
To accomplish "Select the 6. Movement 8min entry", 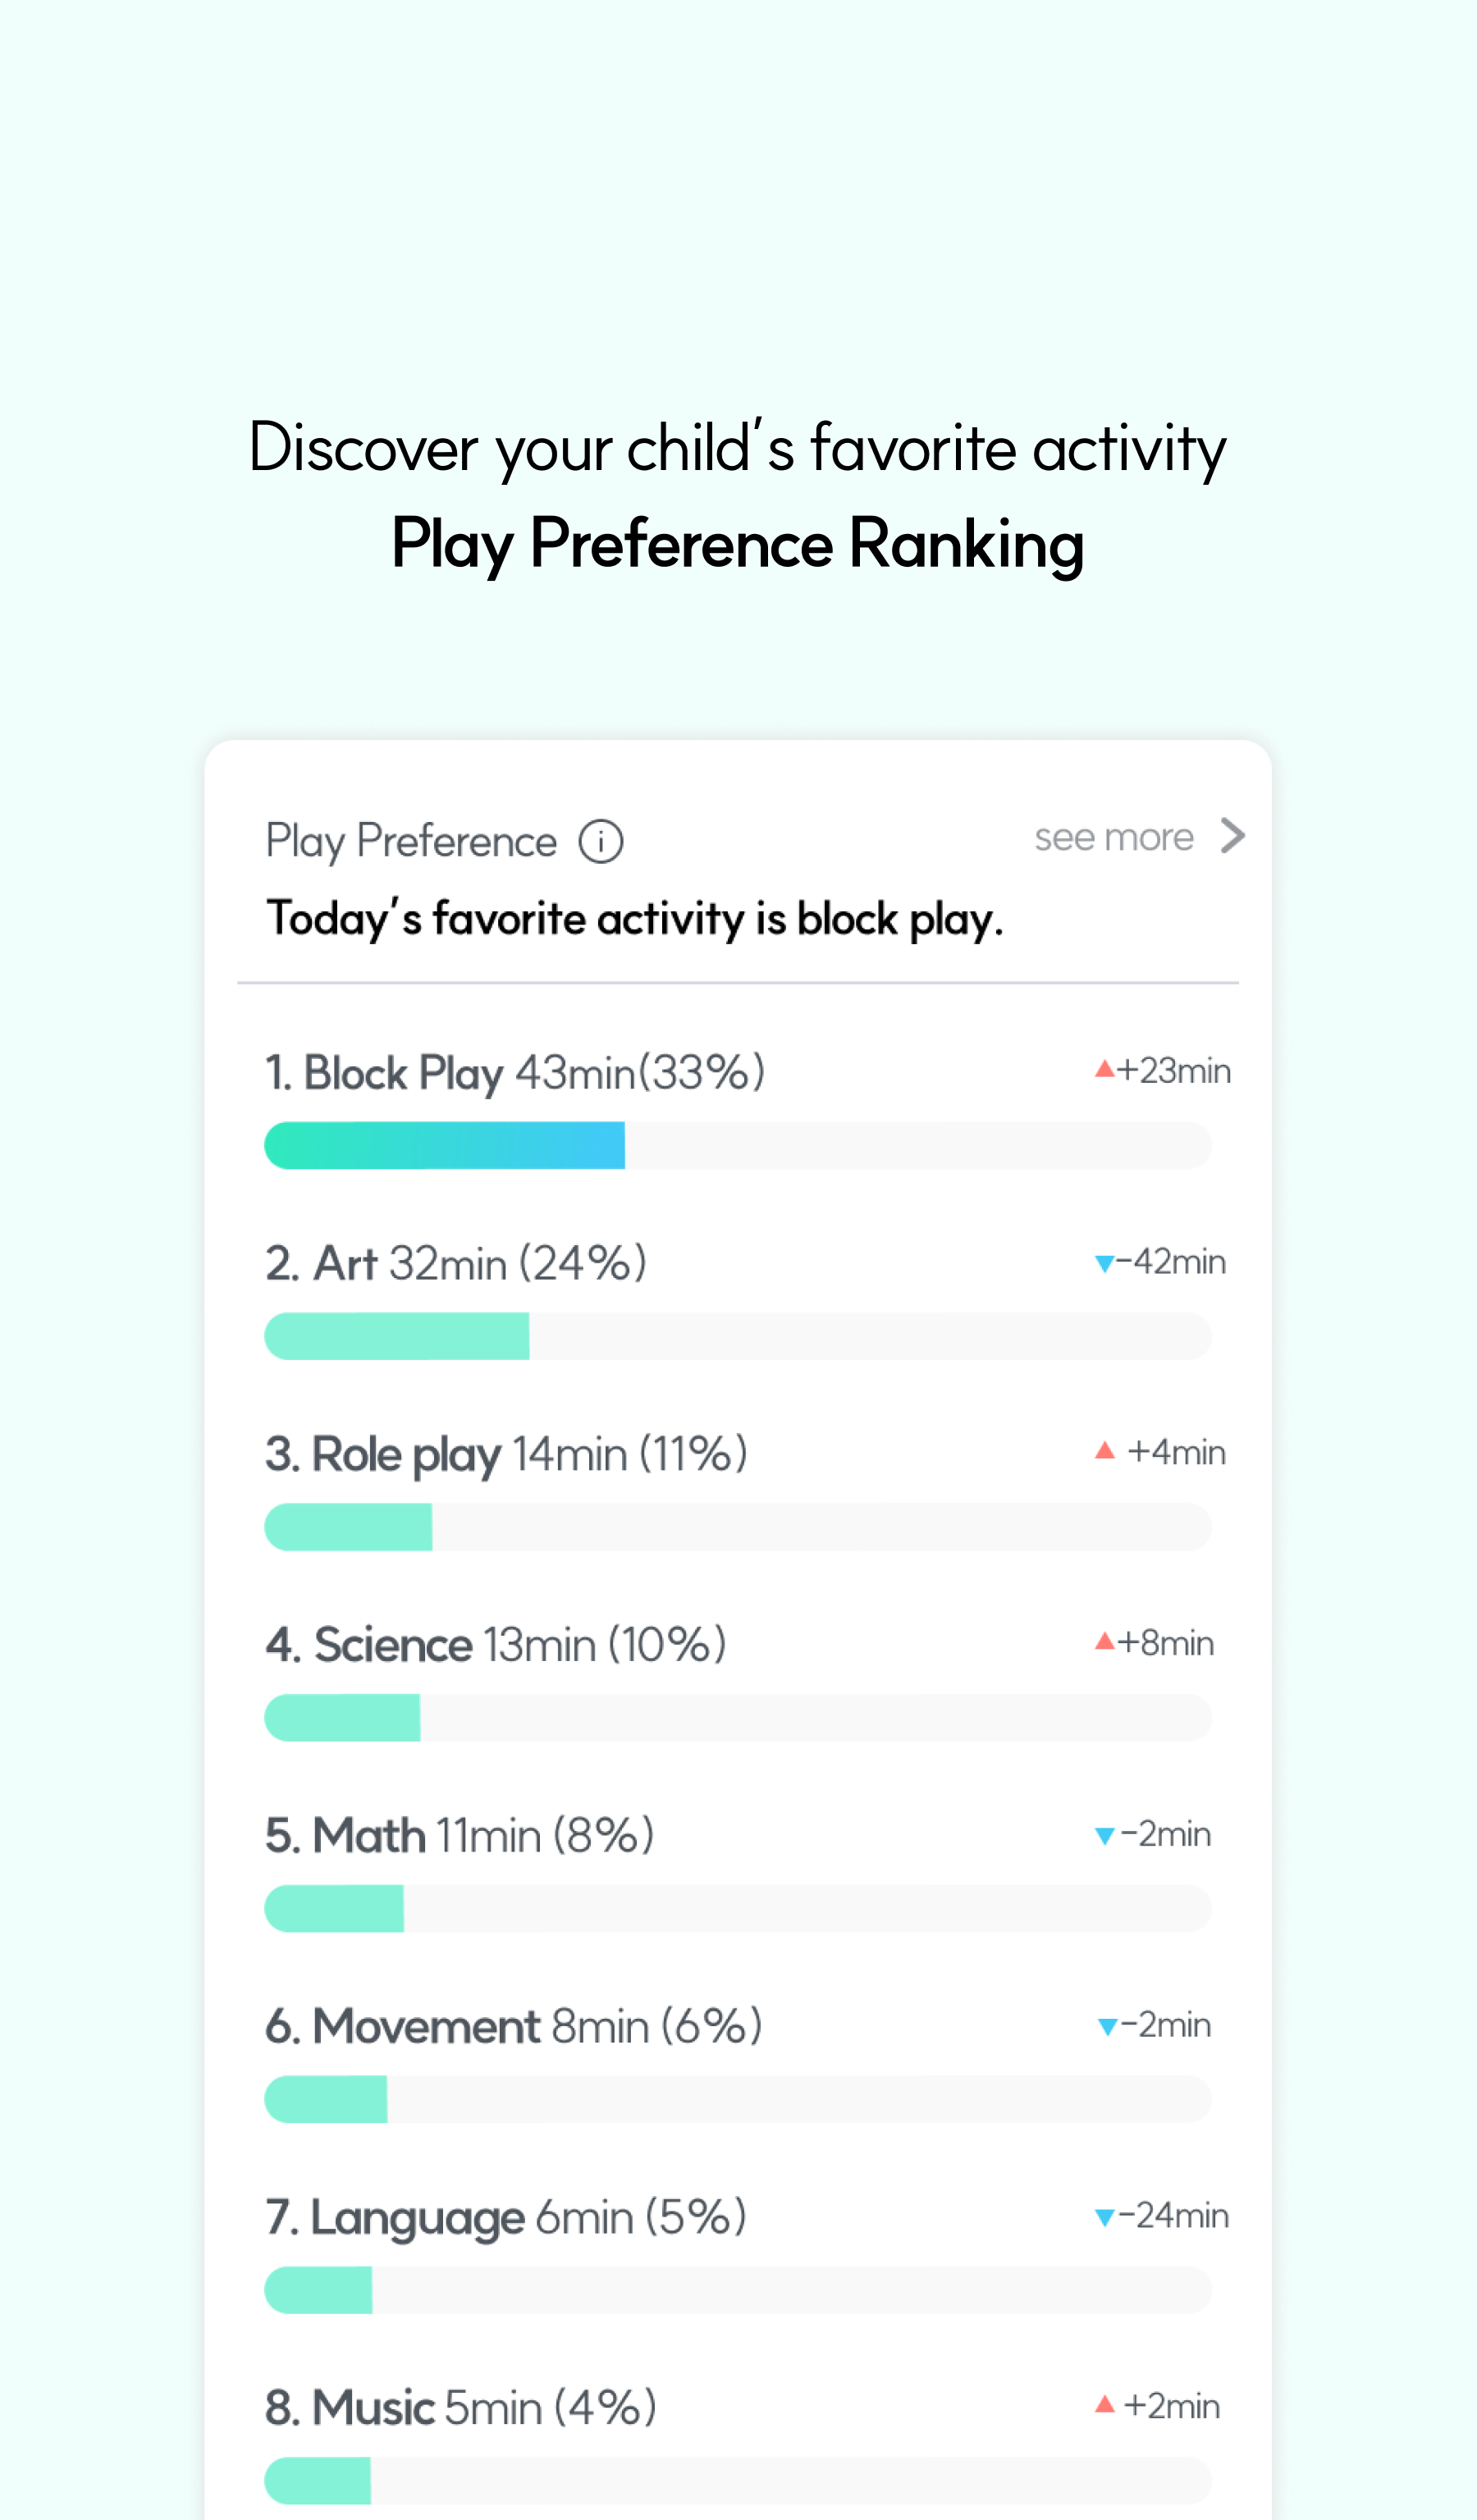I will (x=514, y=2027).
